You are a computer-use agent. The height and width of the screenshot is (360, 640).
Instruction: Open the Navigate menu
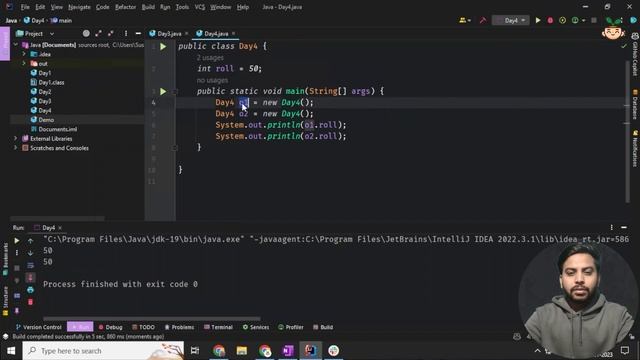pyautogui.click(x=79, y=7)
